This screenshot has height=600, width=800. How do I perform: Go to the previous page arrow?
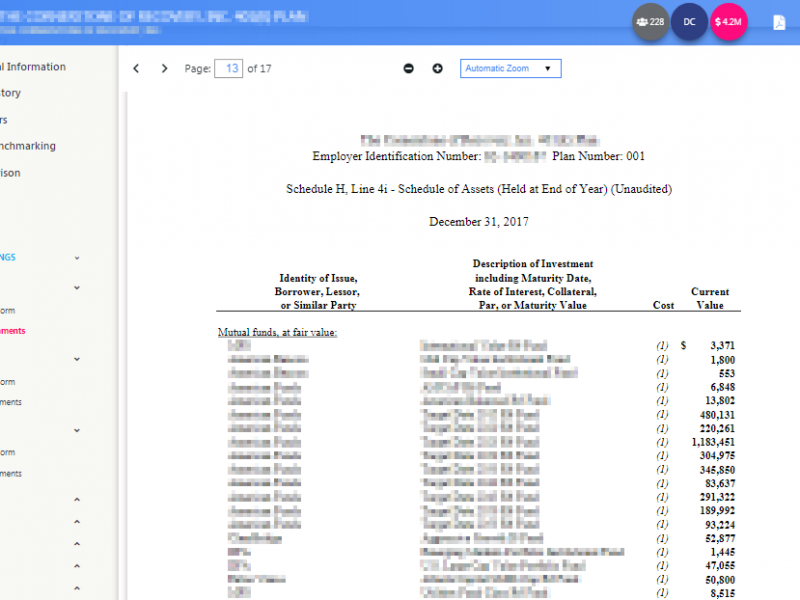point(136,69)
